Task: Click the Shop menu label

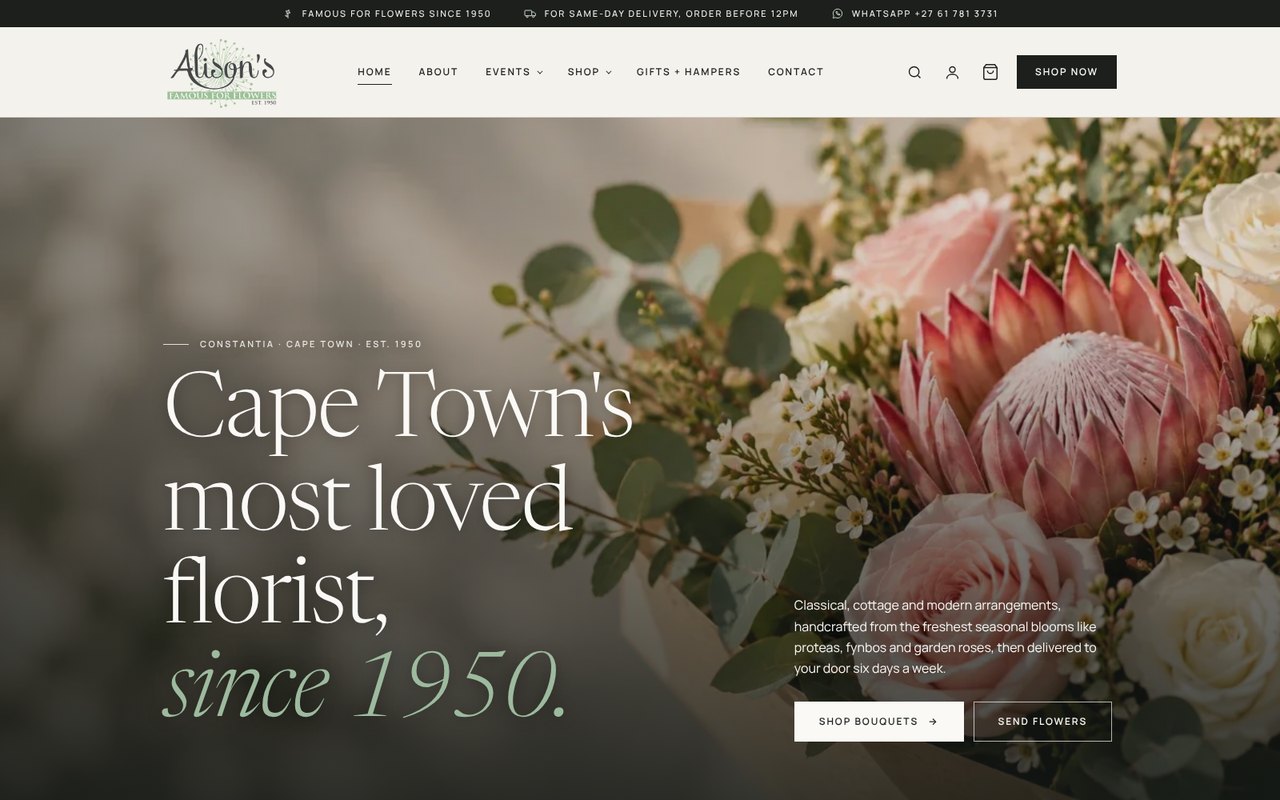Action: (x=583, y=72)
